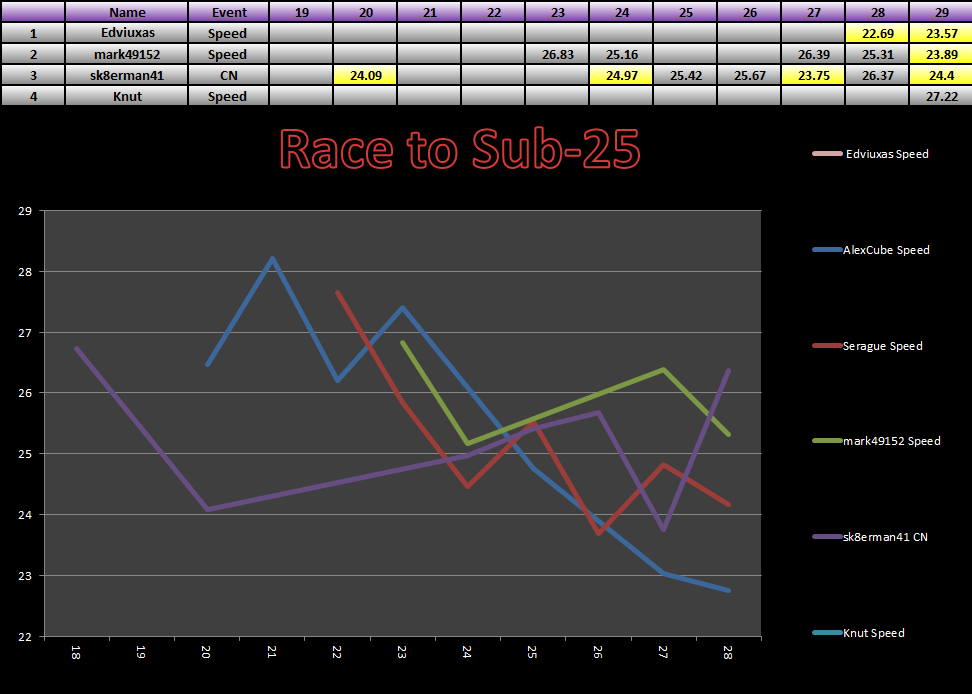The image size is (972, 694).
Task: Click the Race to Sub-25 chart title
Action: click(459, 149)
